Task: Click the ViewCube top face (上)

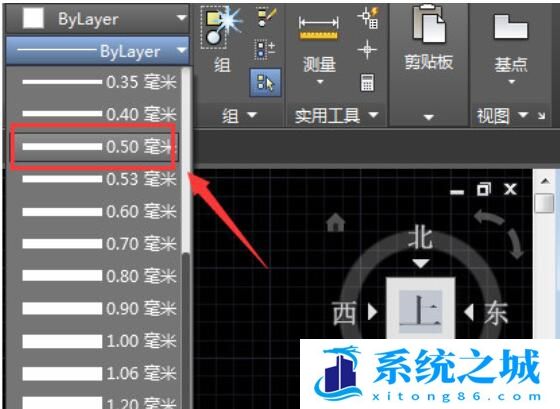Action: click(x=420, y=308)
